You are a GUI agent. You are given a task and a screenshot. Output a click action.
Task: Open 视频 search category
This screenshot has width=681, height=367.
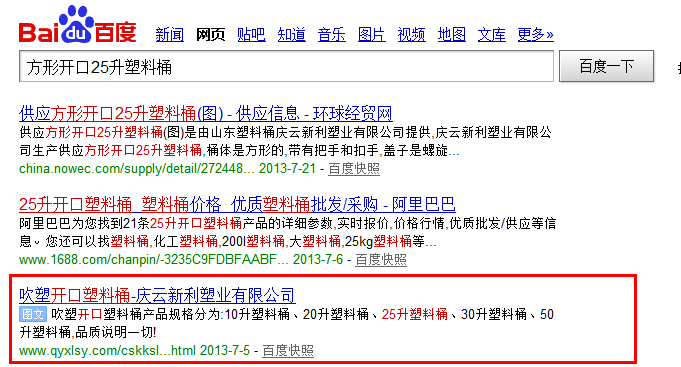[x=411, y=34]
